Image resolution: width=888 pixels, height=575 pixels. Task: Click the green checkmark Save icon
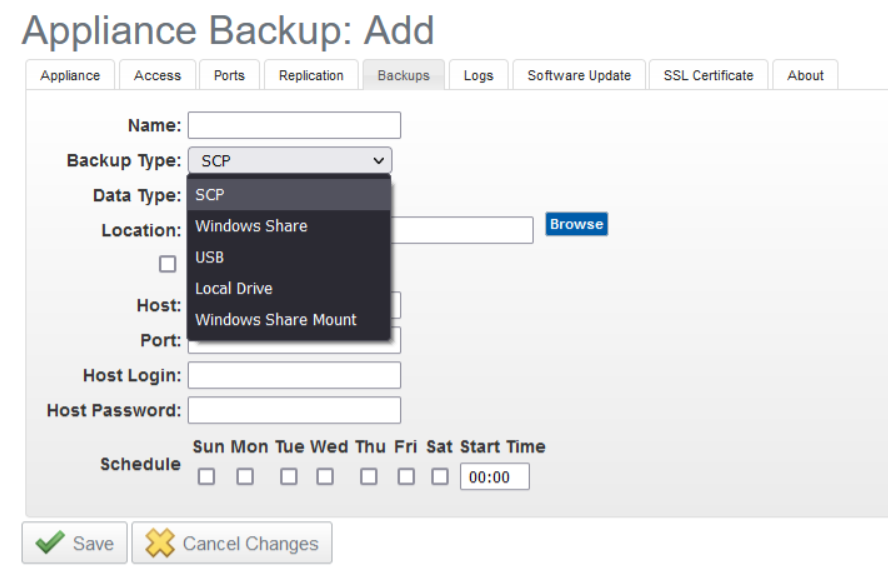coord(50,544)
